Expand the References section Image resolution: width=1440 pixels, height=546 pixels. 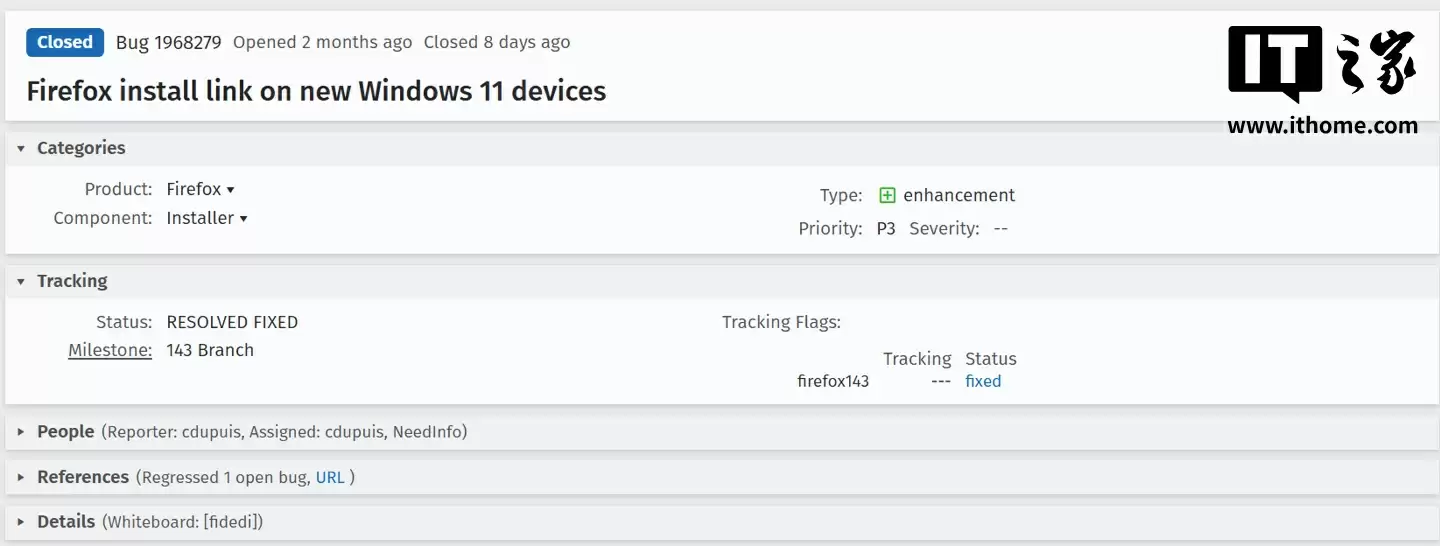coord(21,477)
